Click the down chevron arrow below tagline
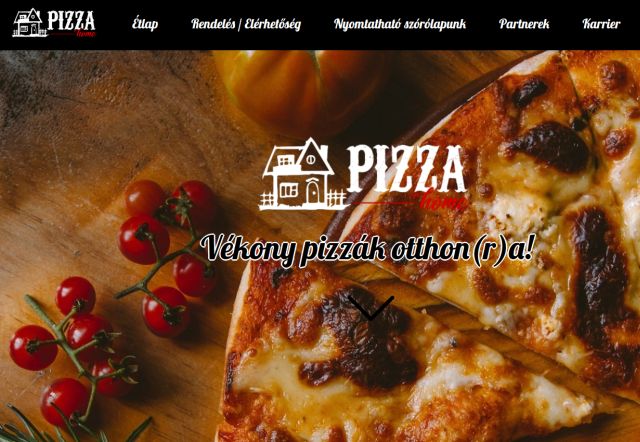 coord(371,307)
